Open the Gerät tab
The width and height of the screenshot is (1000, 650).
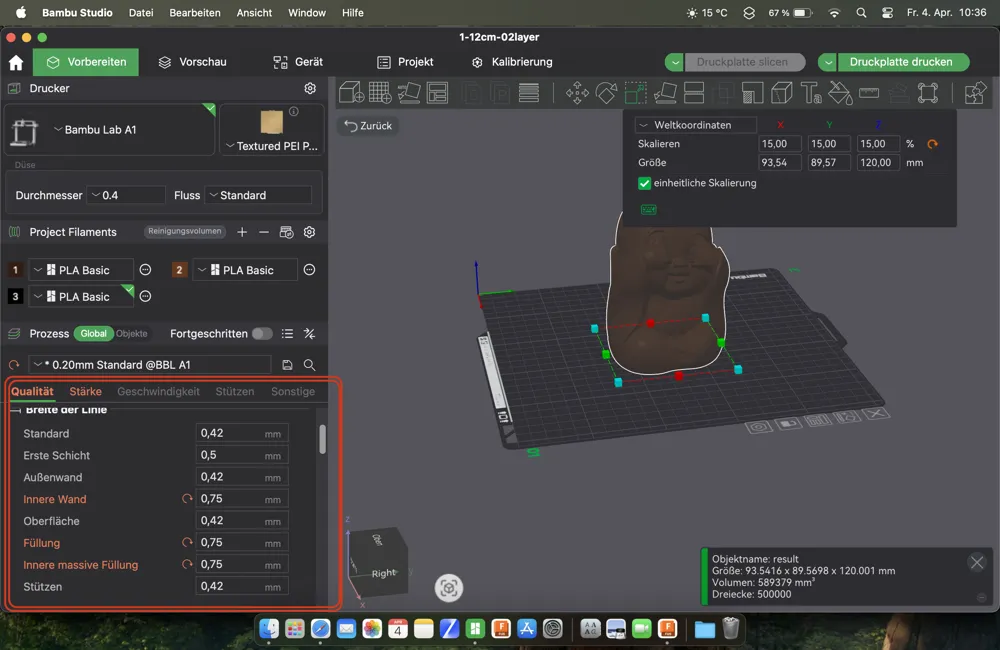(298, 62)
